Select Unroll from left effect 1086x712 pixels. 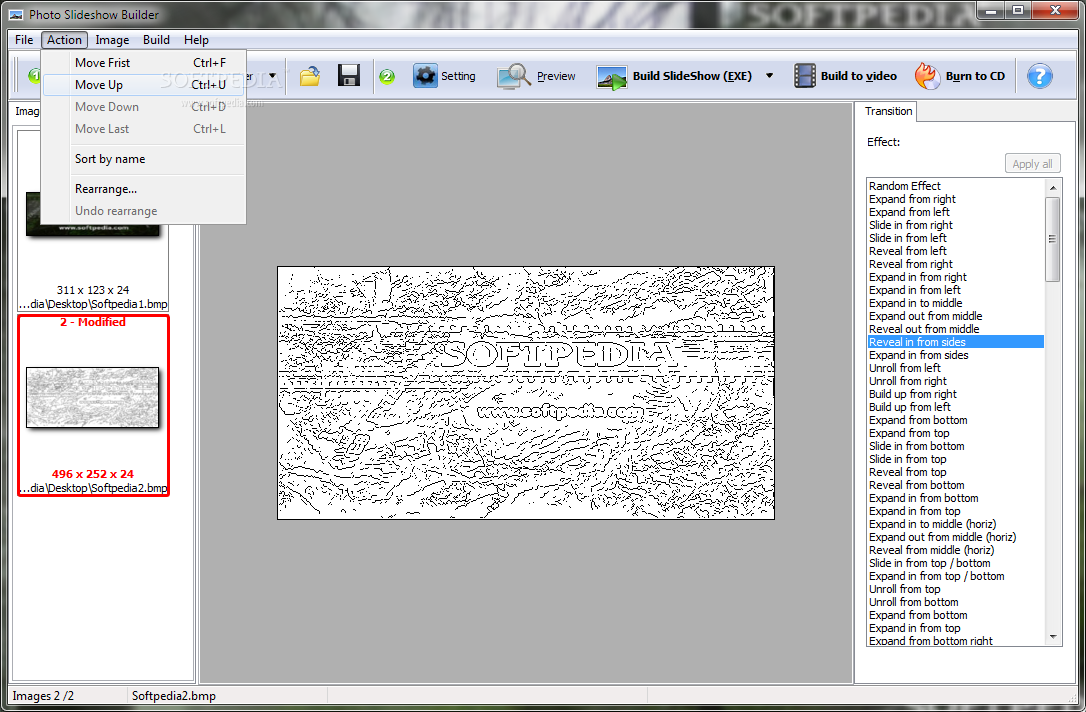955,368
